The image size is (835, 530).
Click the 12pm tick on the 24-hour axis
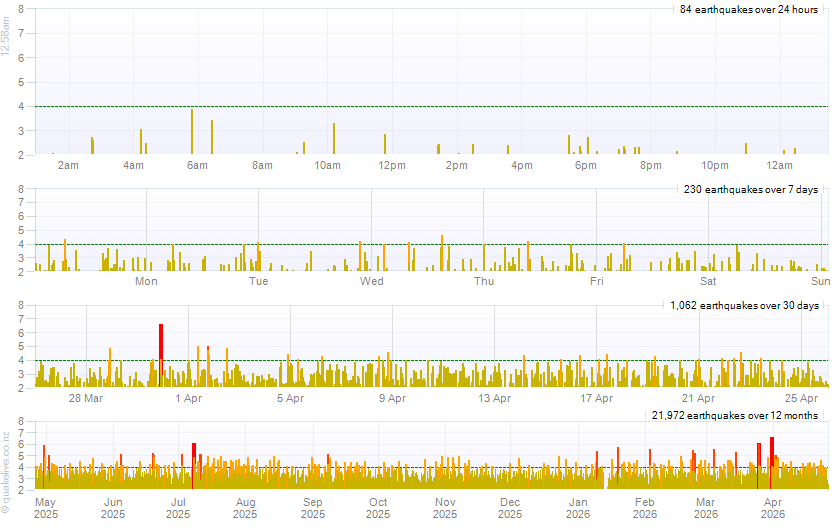pos(392,165)
